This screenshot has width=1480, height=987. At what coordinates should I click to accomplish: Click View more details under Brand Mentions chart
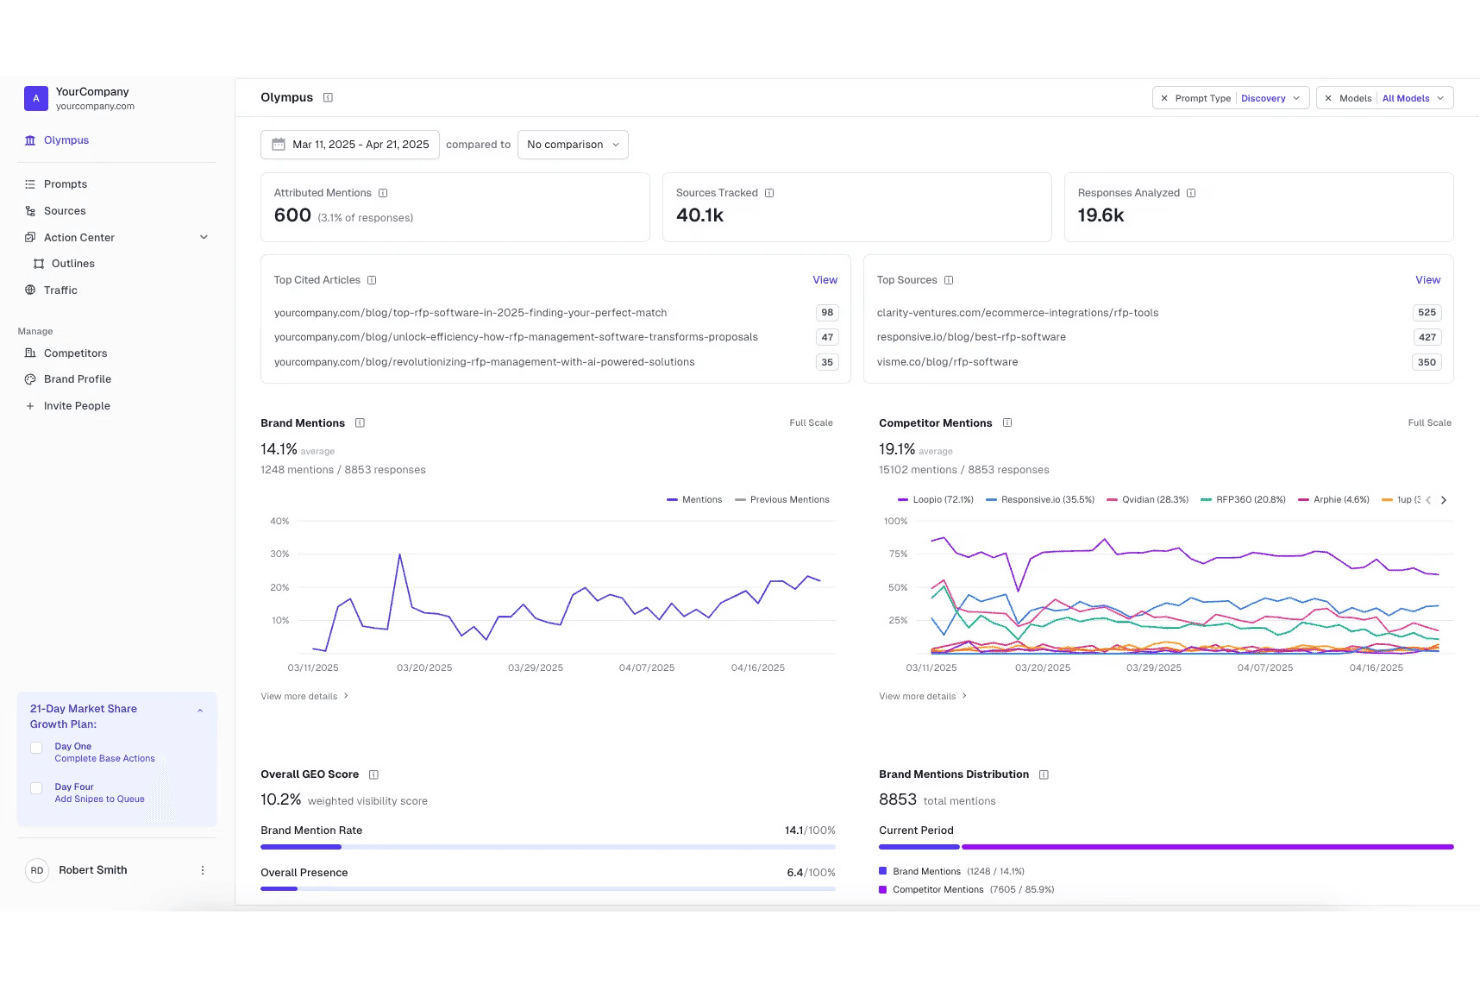tap(304, 696)
